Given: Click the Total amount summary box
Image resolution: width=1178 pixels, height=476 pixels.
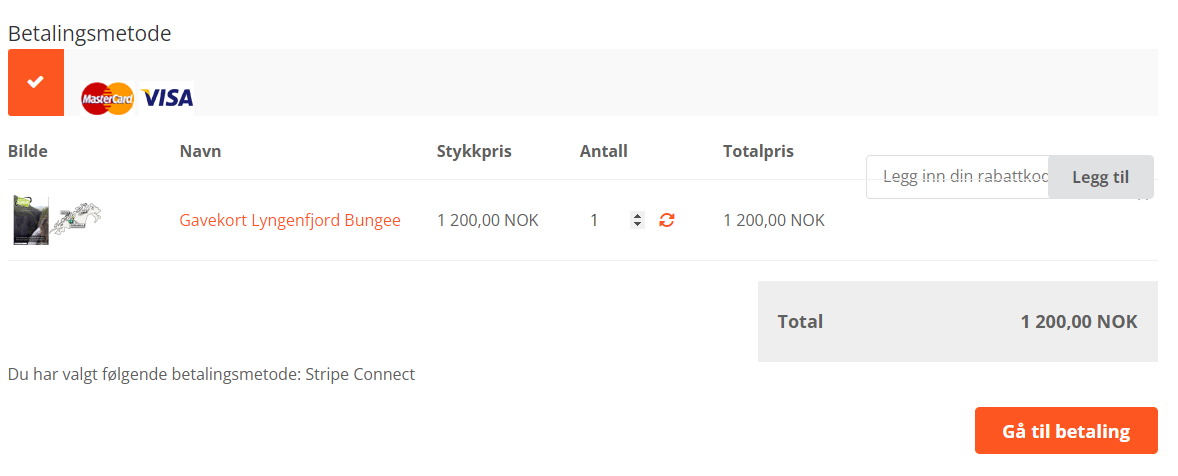Looking at the screenshot, I should (957, 321).
